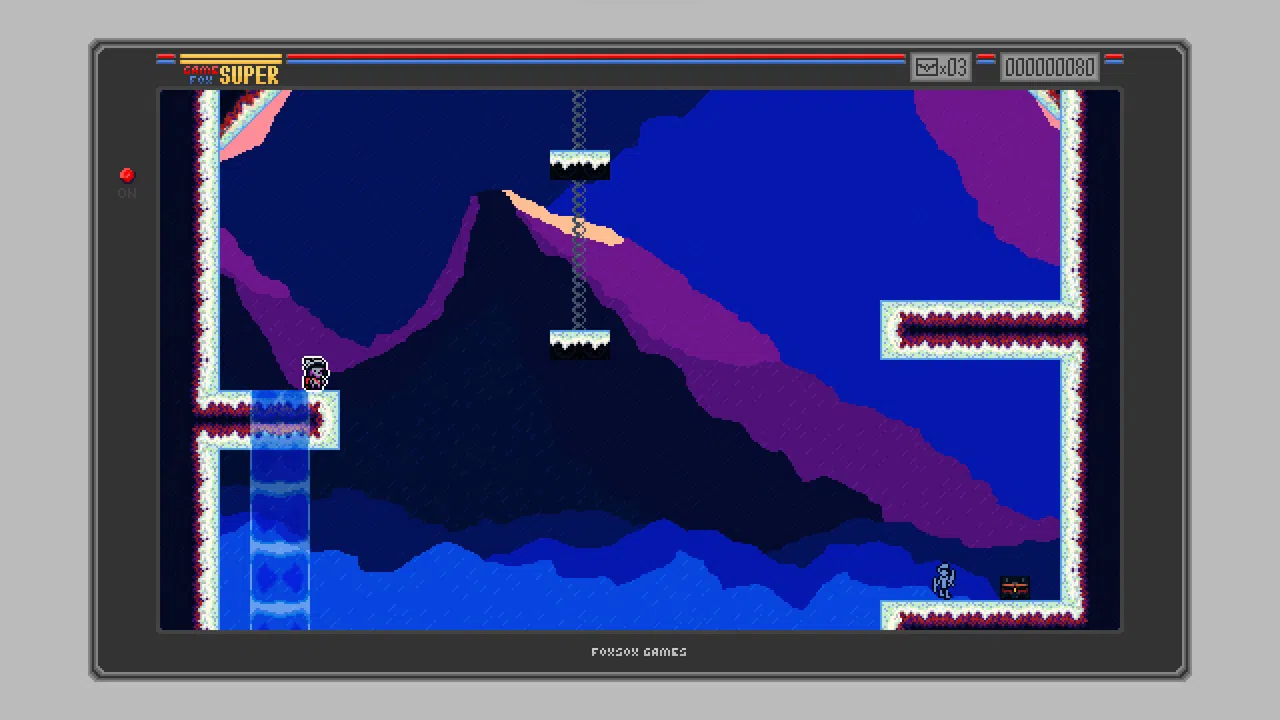1280x720 pixels.
Task: Click the lower chained snowy platform
Action: [580, 345]
